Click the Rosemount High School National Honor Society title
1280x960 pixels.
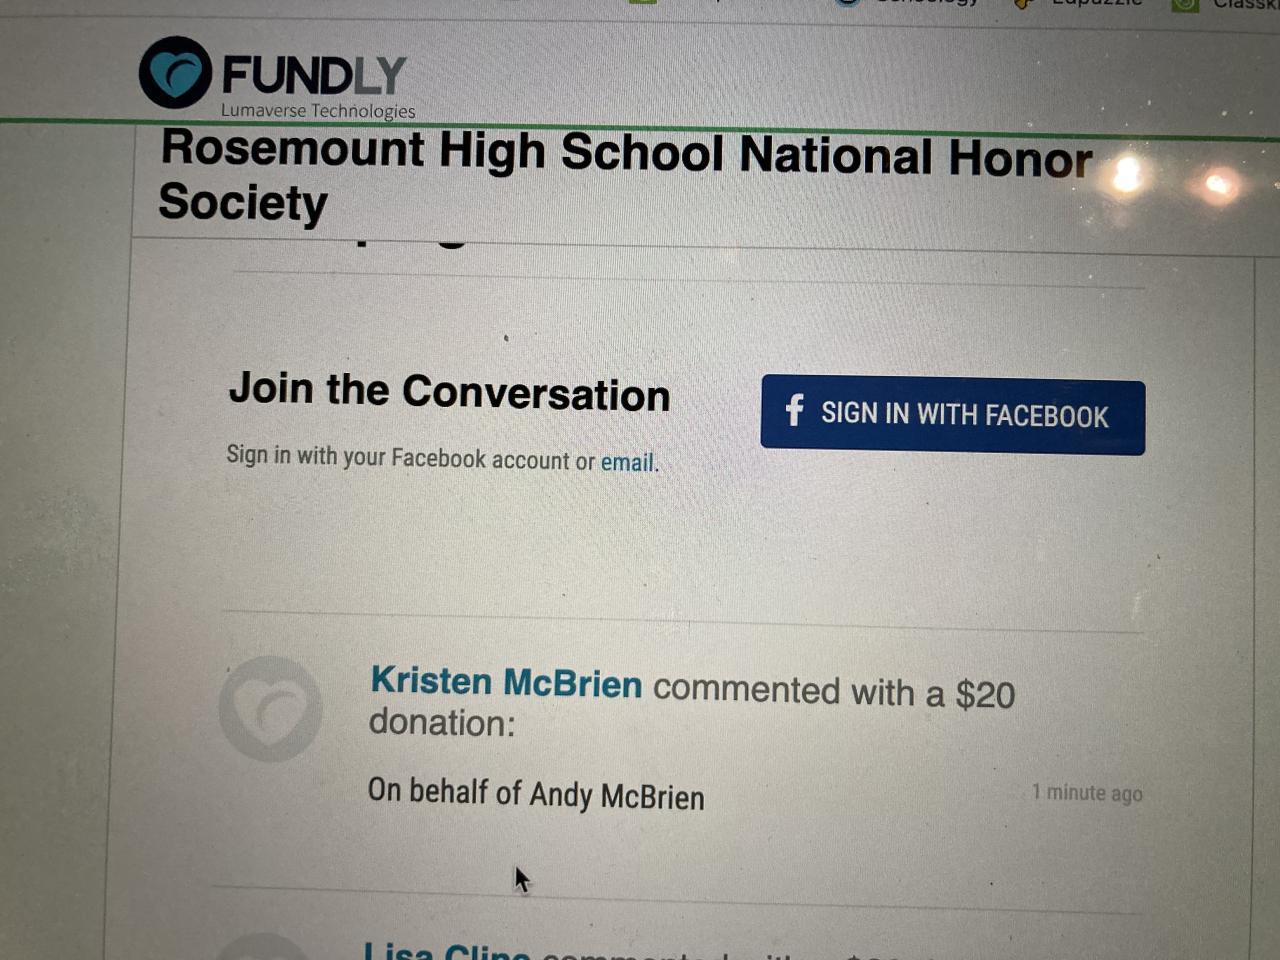(x=625, y=175)
